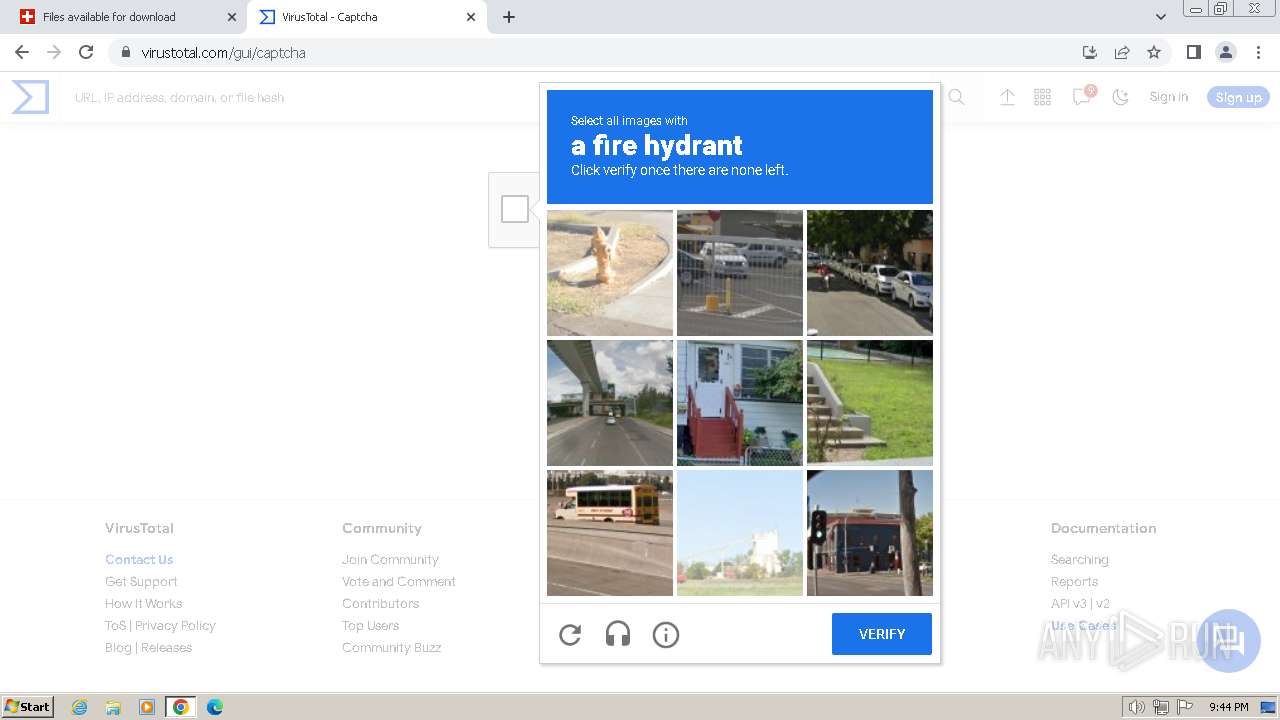
Task: Open the Chrome profile avatar
Action: pyautogui.click(x=1225, y=52)
